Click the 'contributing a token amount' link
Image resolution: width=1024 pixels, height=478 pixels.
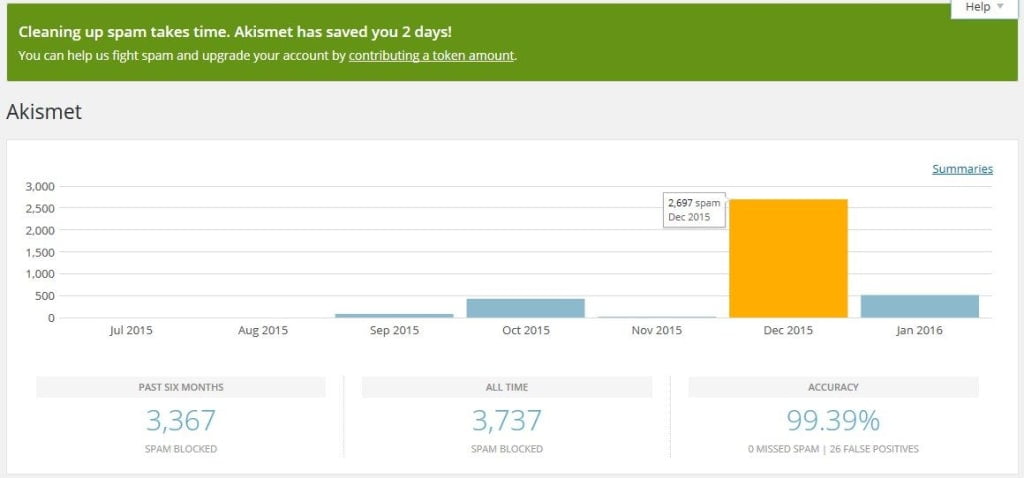pos(431,56)
